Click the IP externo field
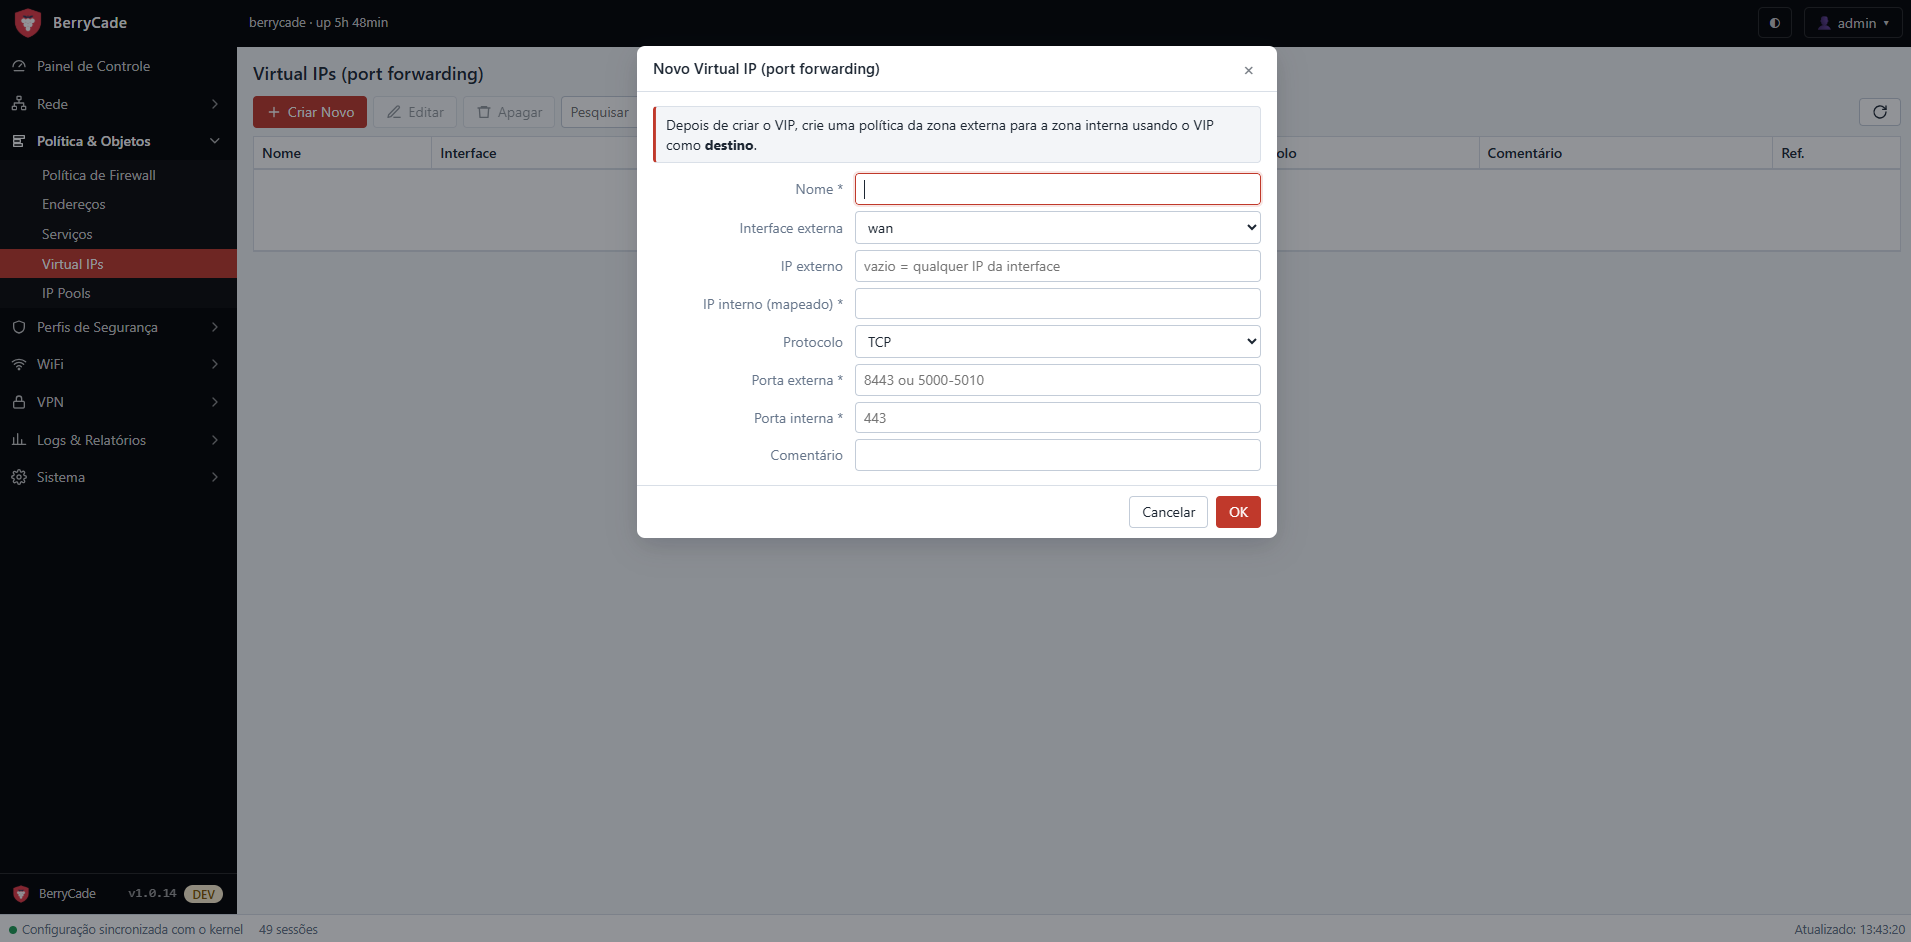The width and height of the screenshot is (1911, 942). point(1058,266)
